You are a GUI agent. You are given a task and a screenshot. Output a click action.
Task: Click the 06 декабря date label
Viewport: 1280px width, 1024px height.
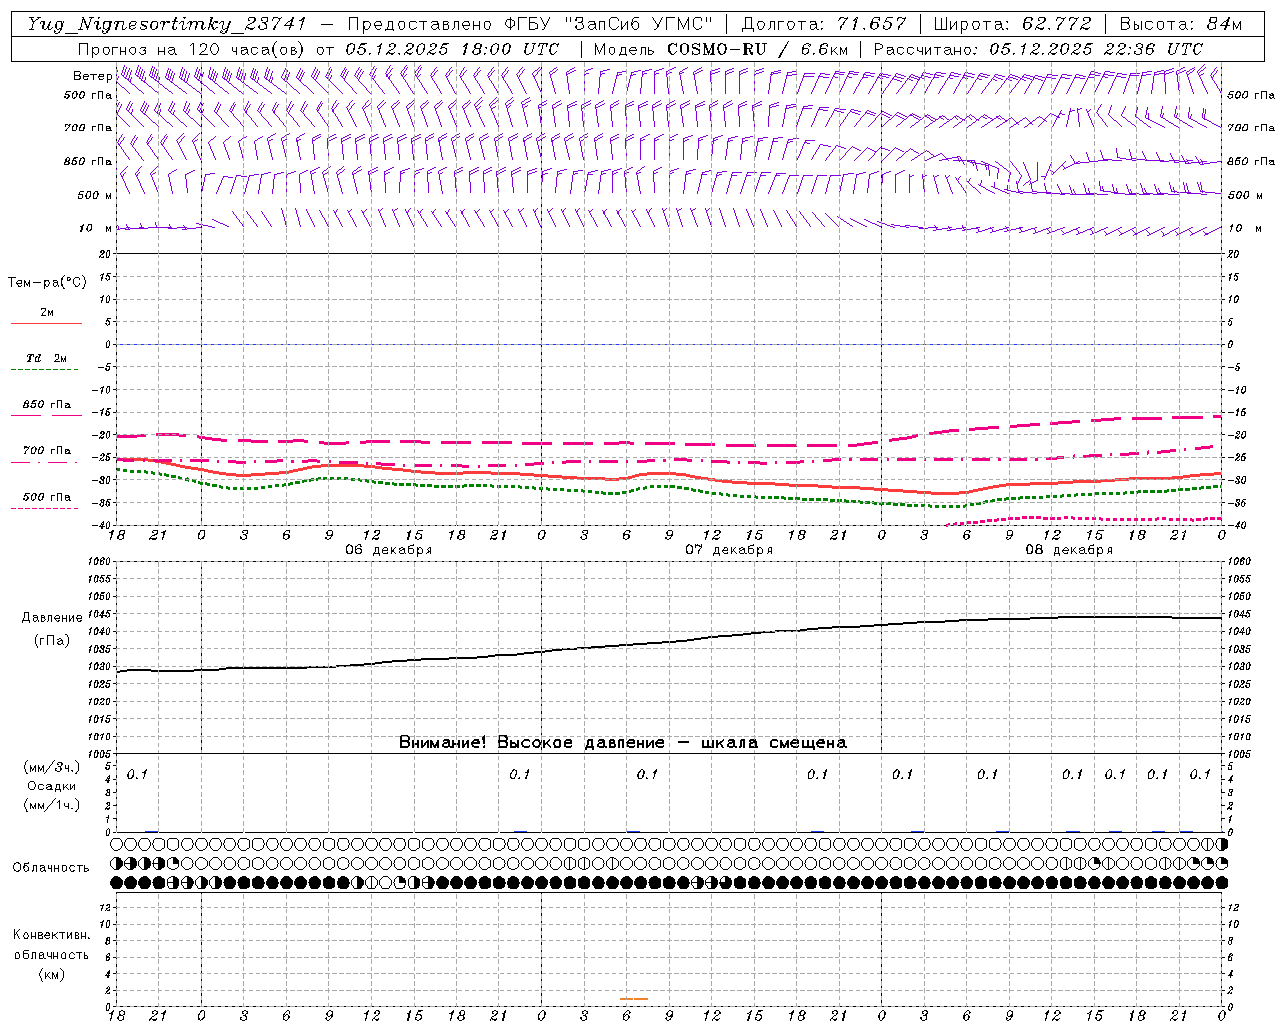[389, 550]
